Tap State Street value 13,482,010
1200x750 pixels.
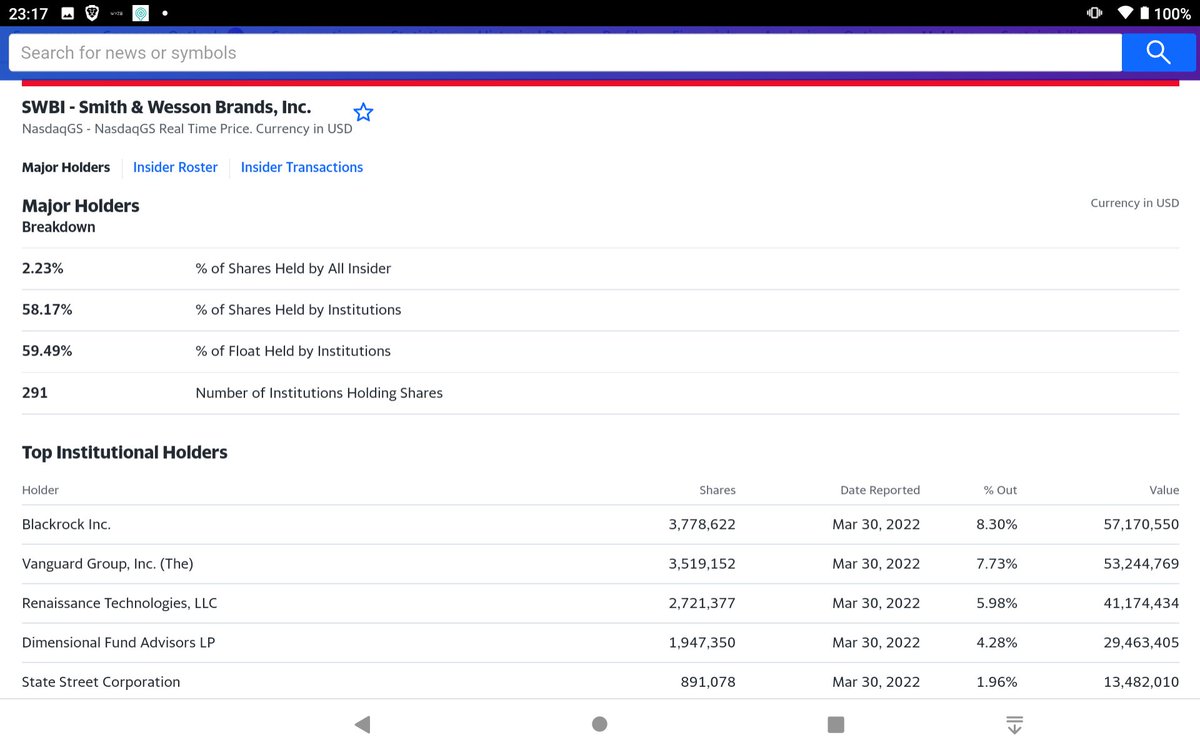(x=1141, y=682)
